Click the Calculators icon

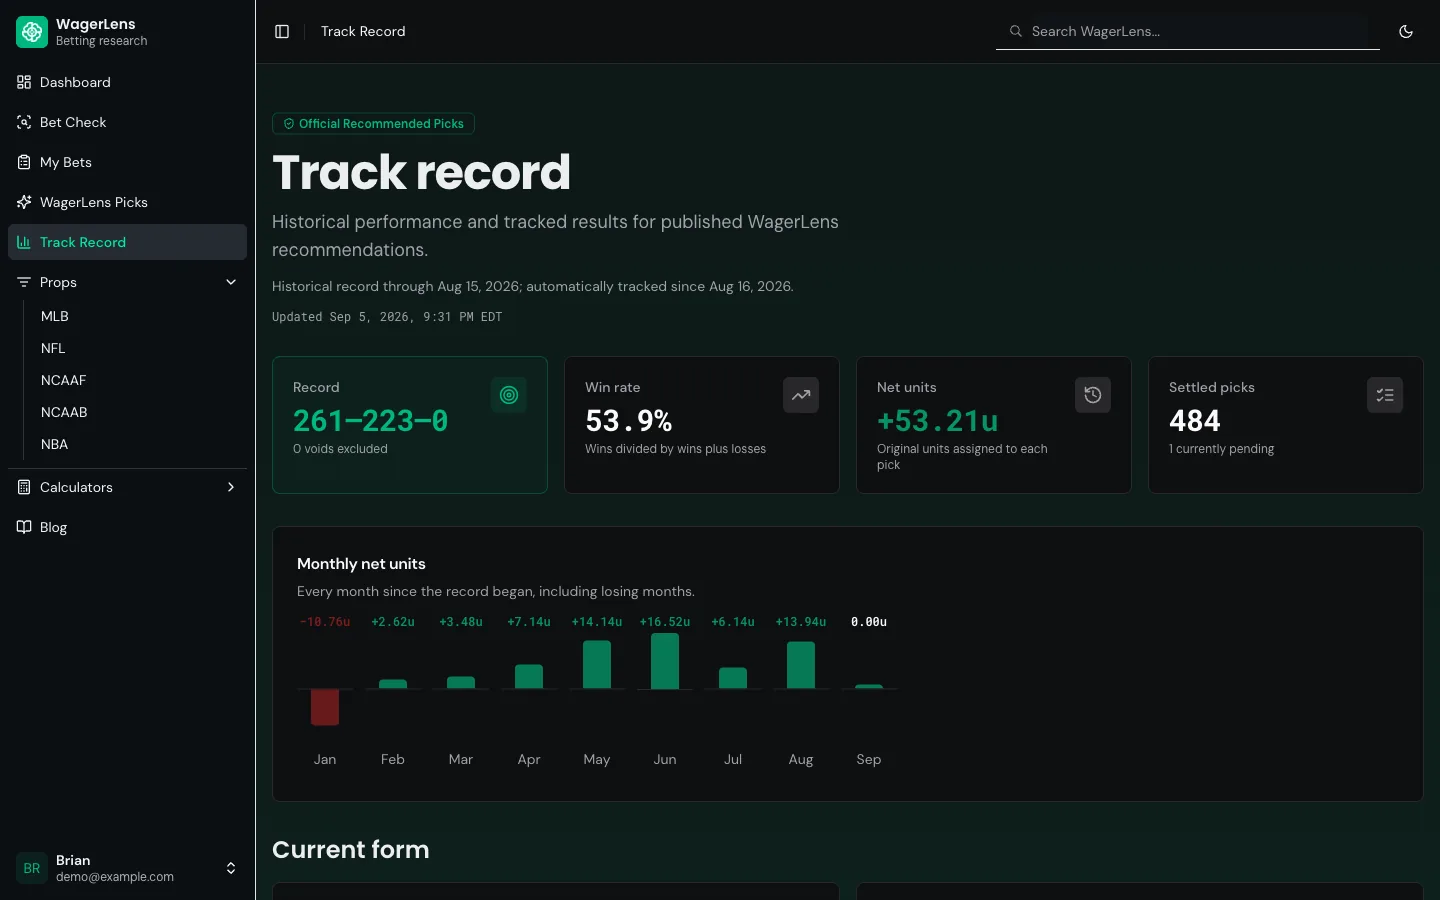[x=24, y=487]
